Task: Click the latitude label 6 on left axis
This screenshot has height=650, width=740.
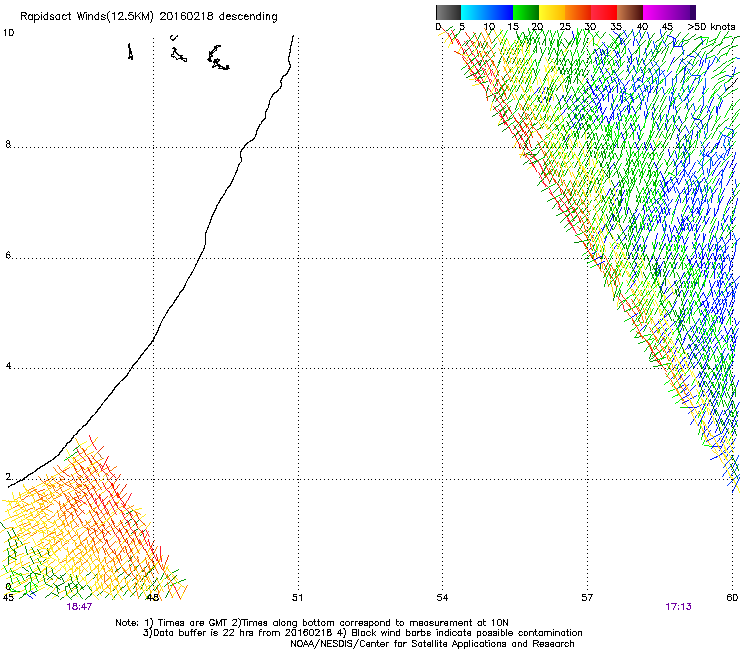Action: [x=8, y=255]
